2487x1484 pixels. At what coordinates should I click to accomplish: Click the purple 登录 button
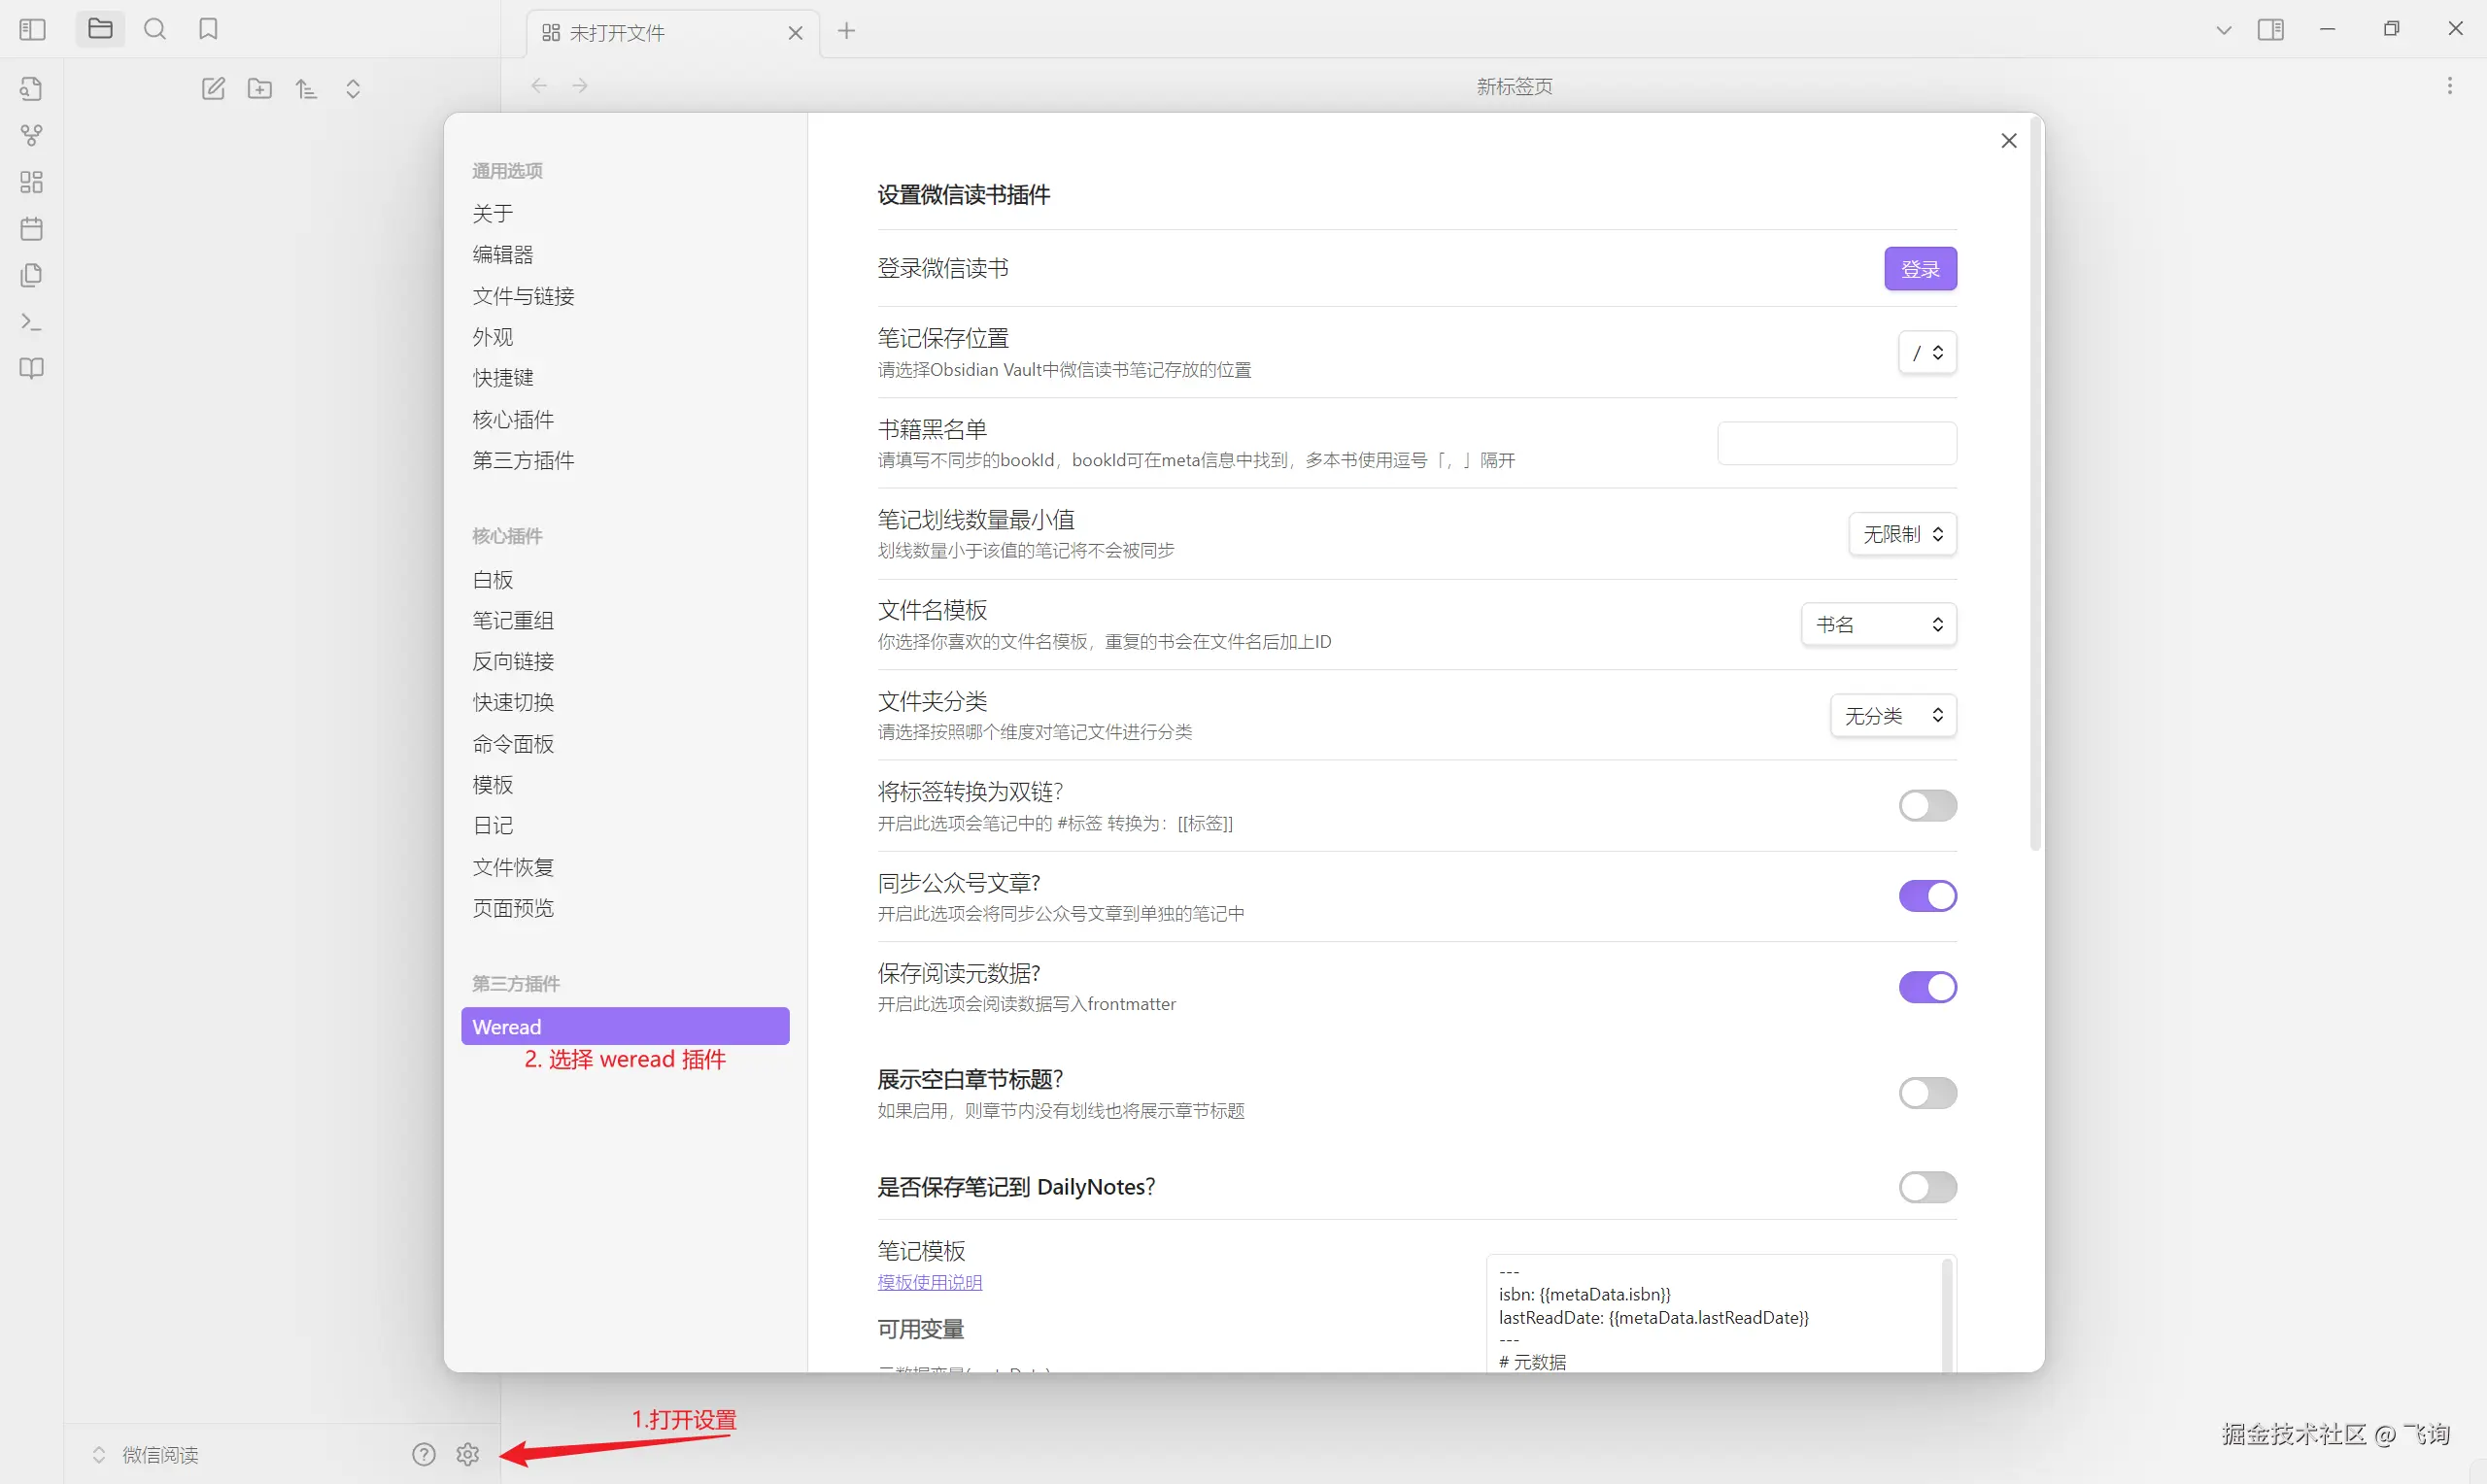tap(1919, 269)
